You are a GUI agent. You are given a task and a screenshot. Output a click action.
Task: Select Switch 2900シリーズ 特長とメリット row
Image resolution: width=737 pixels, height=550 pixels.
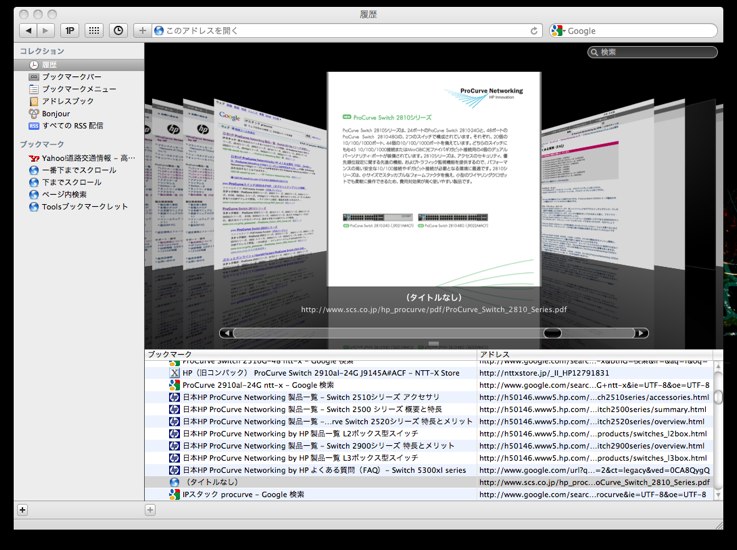(429, 446)
